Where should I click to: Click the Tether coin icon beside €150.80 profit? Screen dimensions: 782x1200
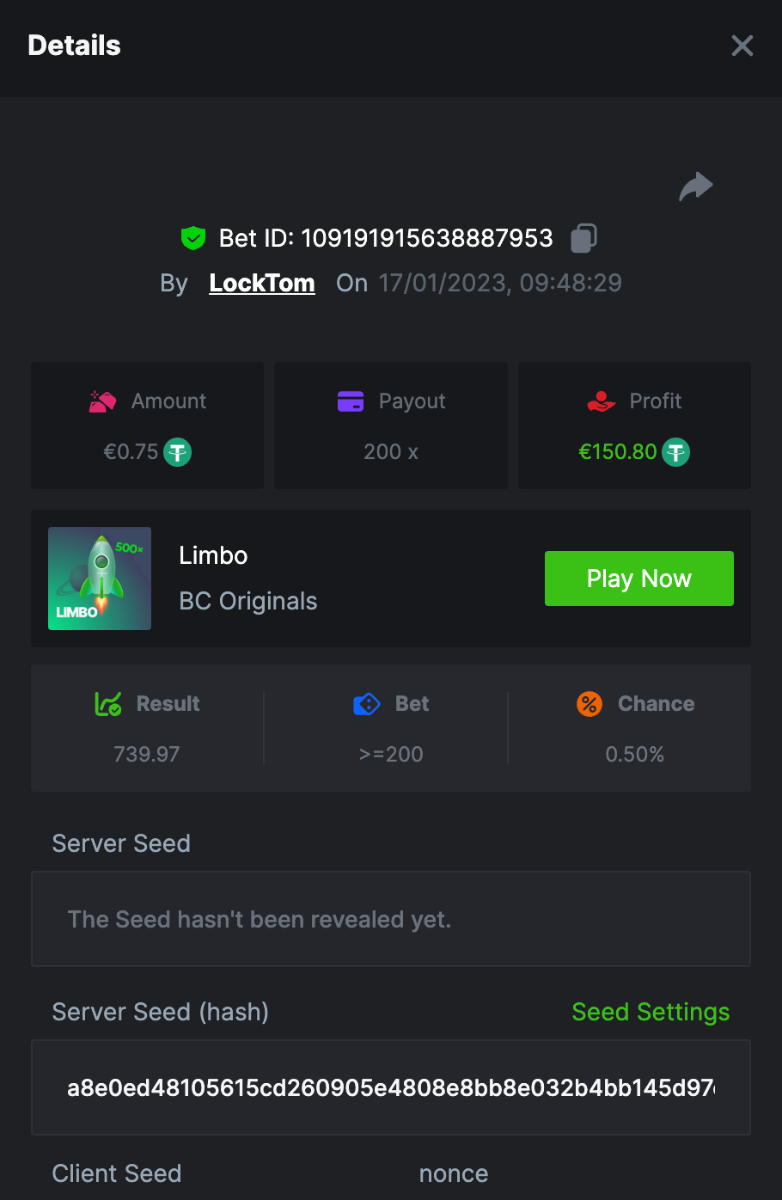(x=677, y=452)
